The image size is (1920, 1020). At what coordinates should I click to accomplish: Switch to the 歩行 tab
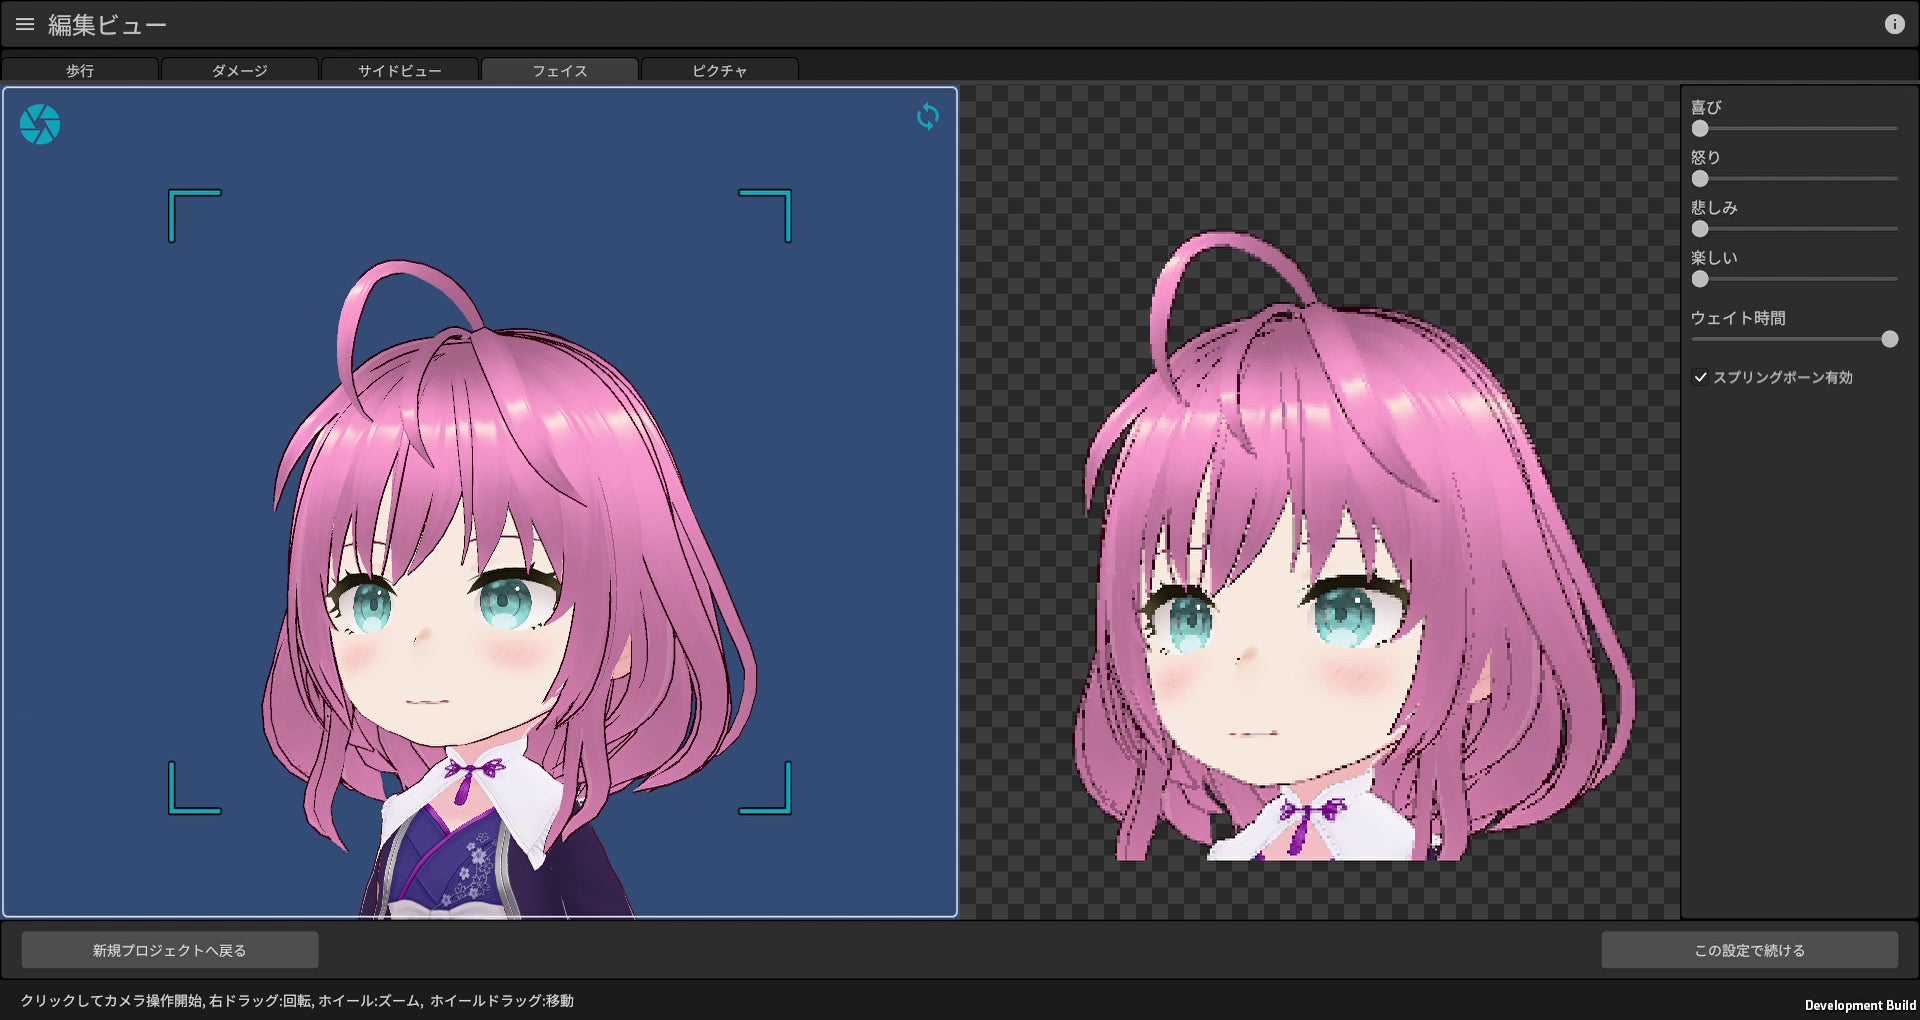click(80, 70)
